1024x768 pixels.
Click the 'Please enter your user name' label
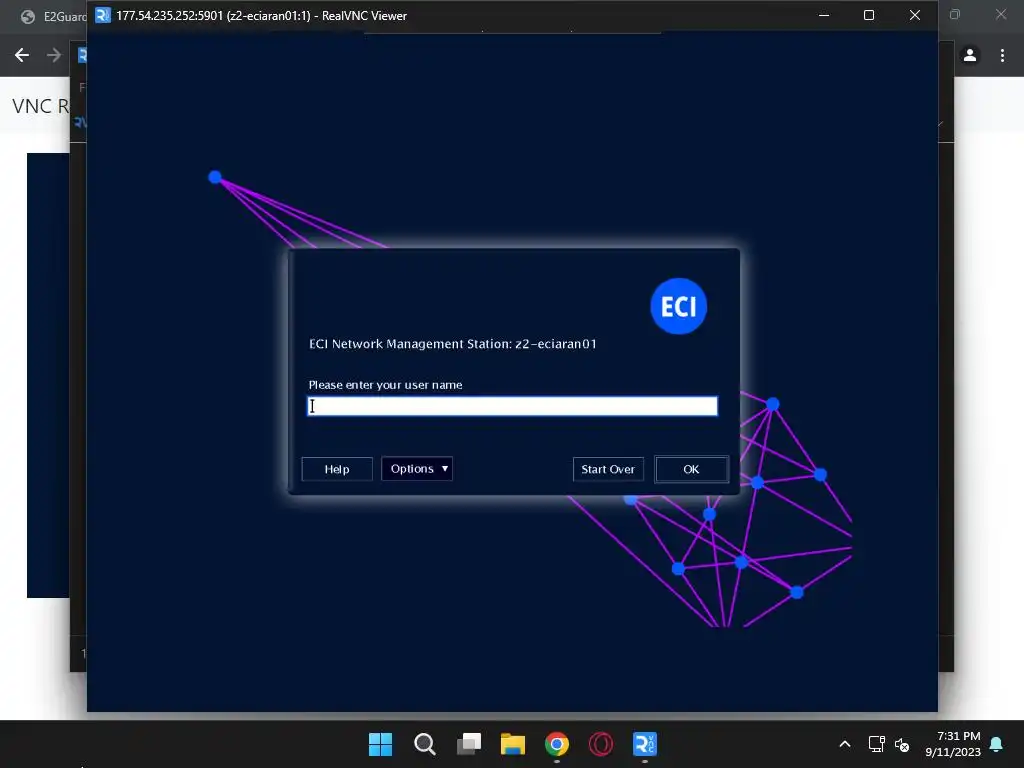pos(385,385)
